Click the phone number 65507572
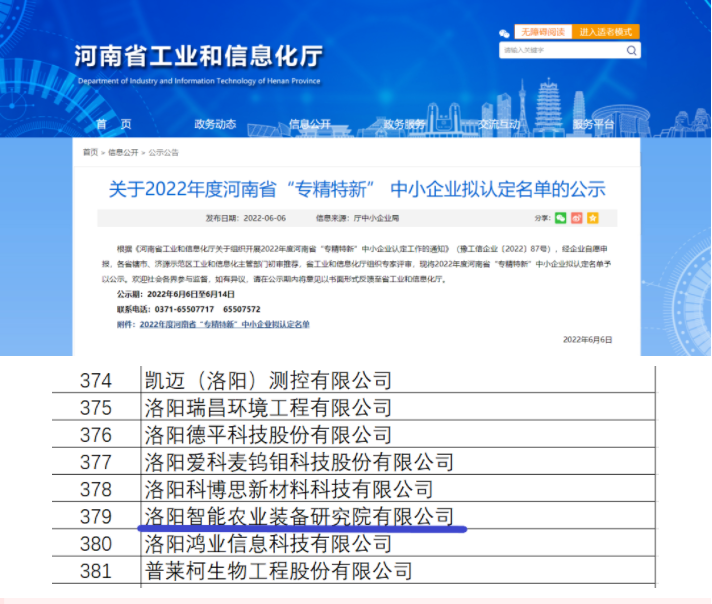 point(242,309)
